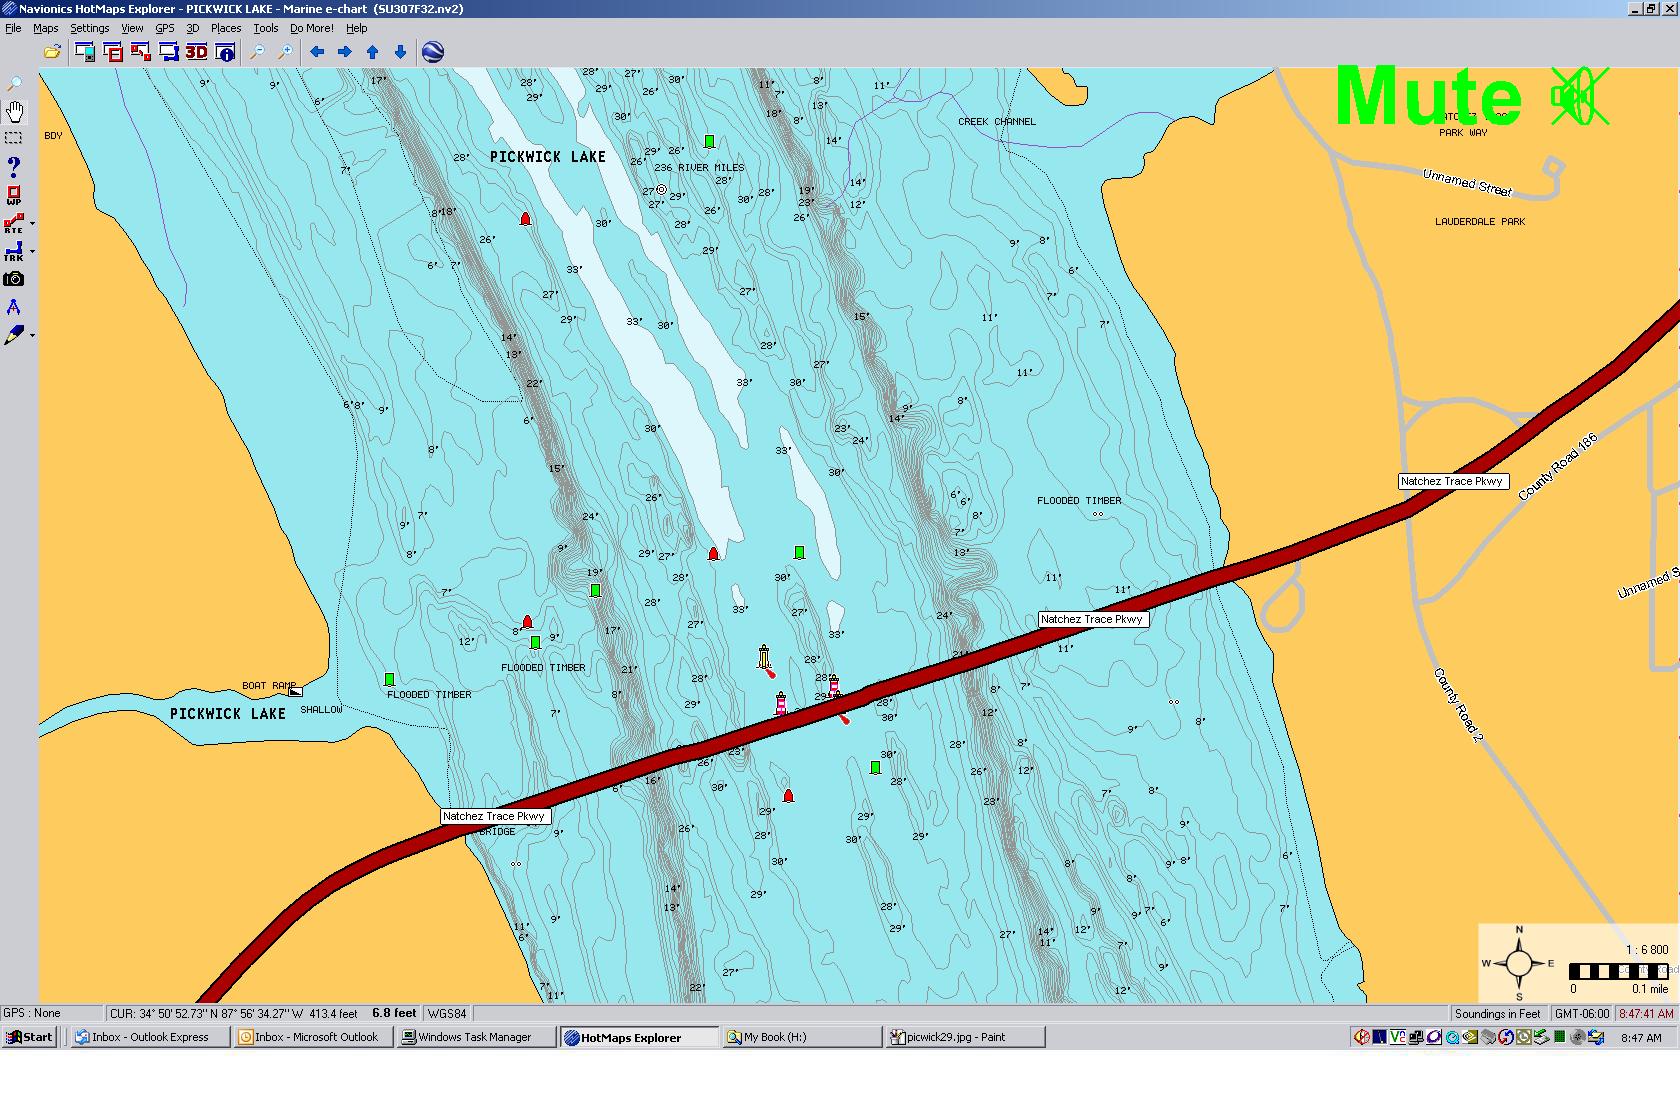The height and width of the screenshot is (1107, 1680).
Task: Select the hand pan tool
Action: (14, 110)
